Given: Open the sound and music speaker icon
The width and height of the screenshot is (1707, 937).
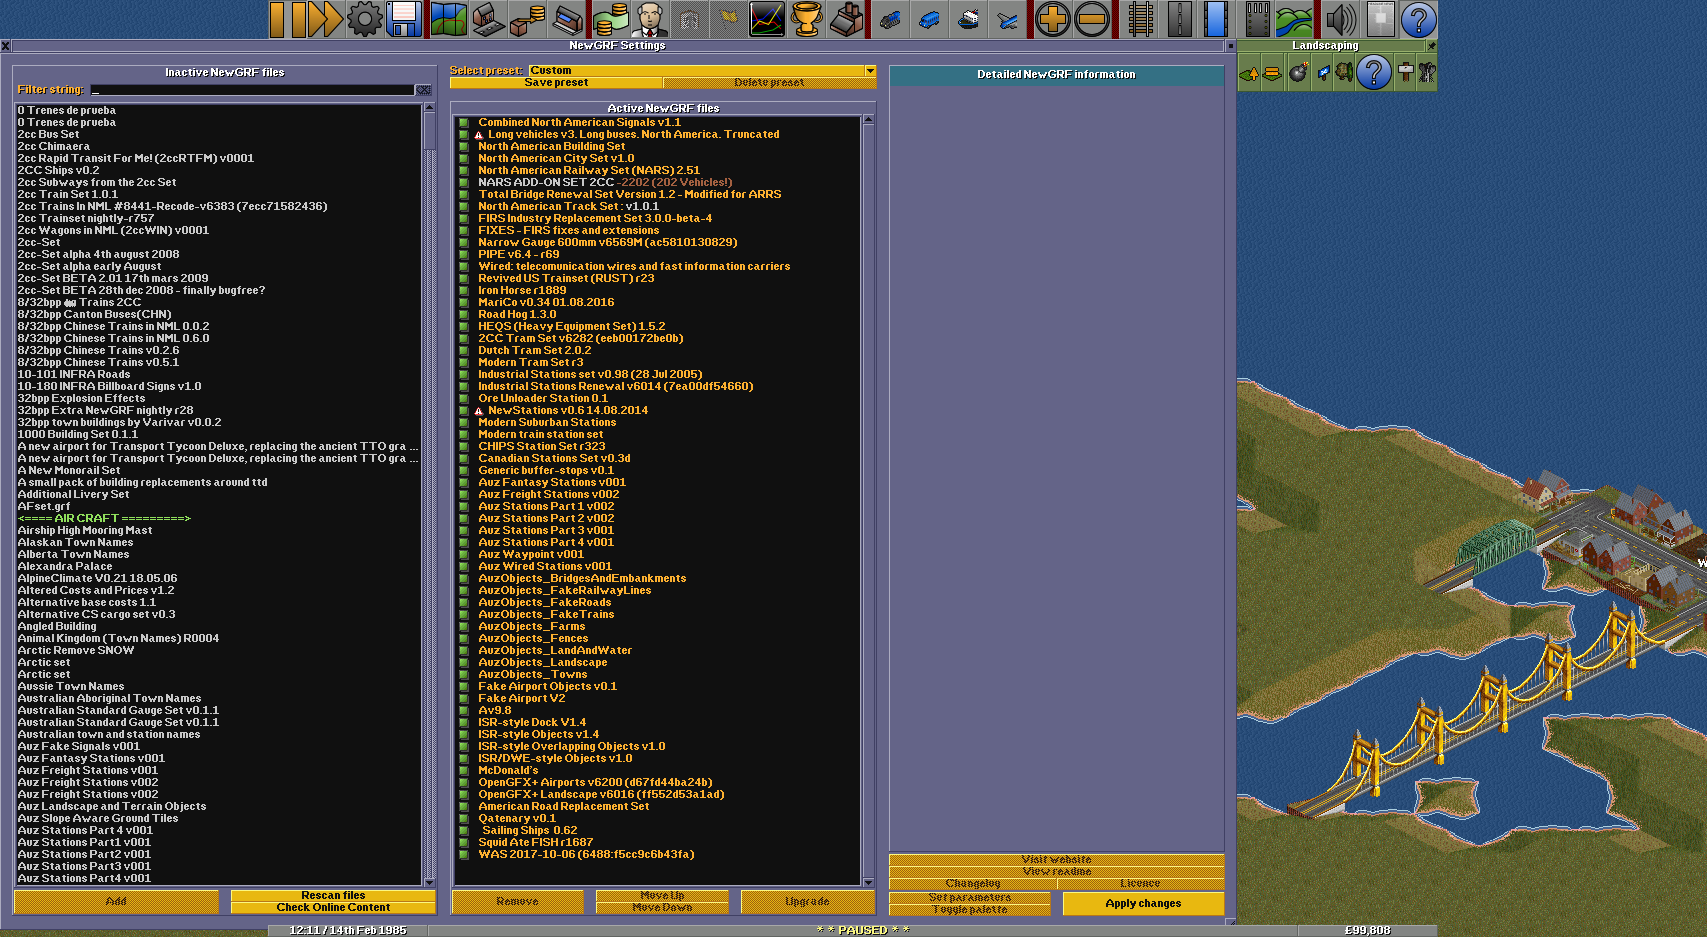Looking at the screenshot, I should click(1340, 19).
